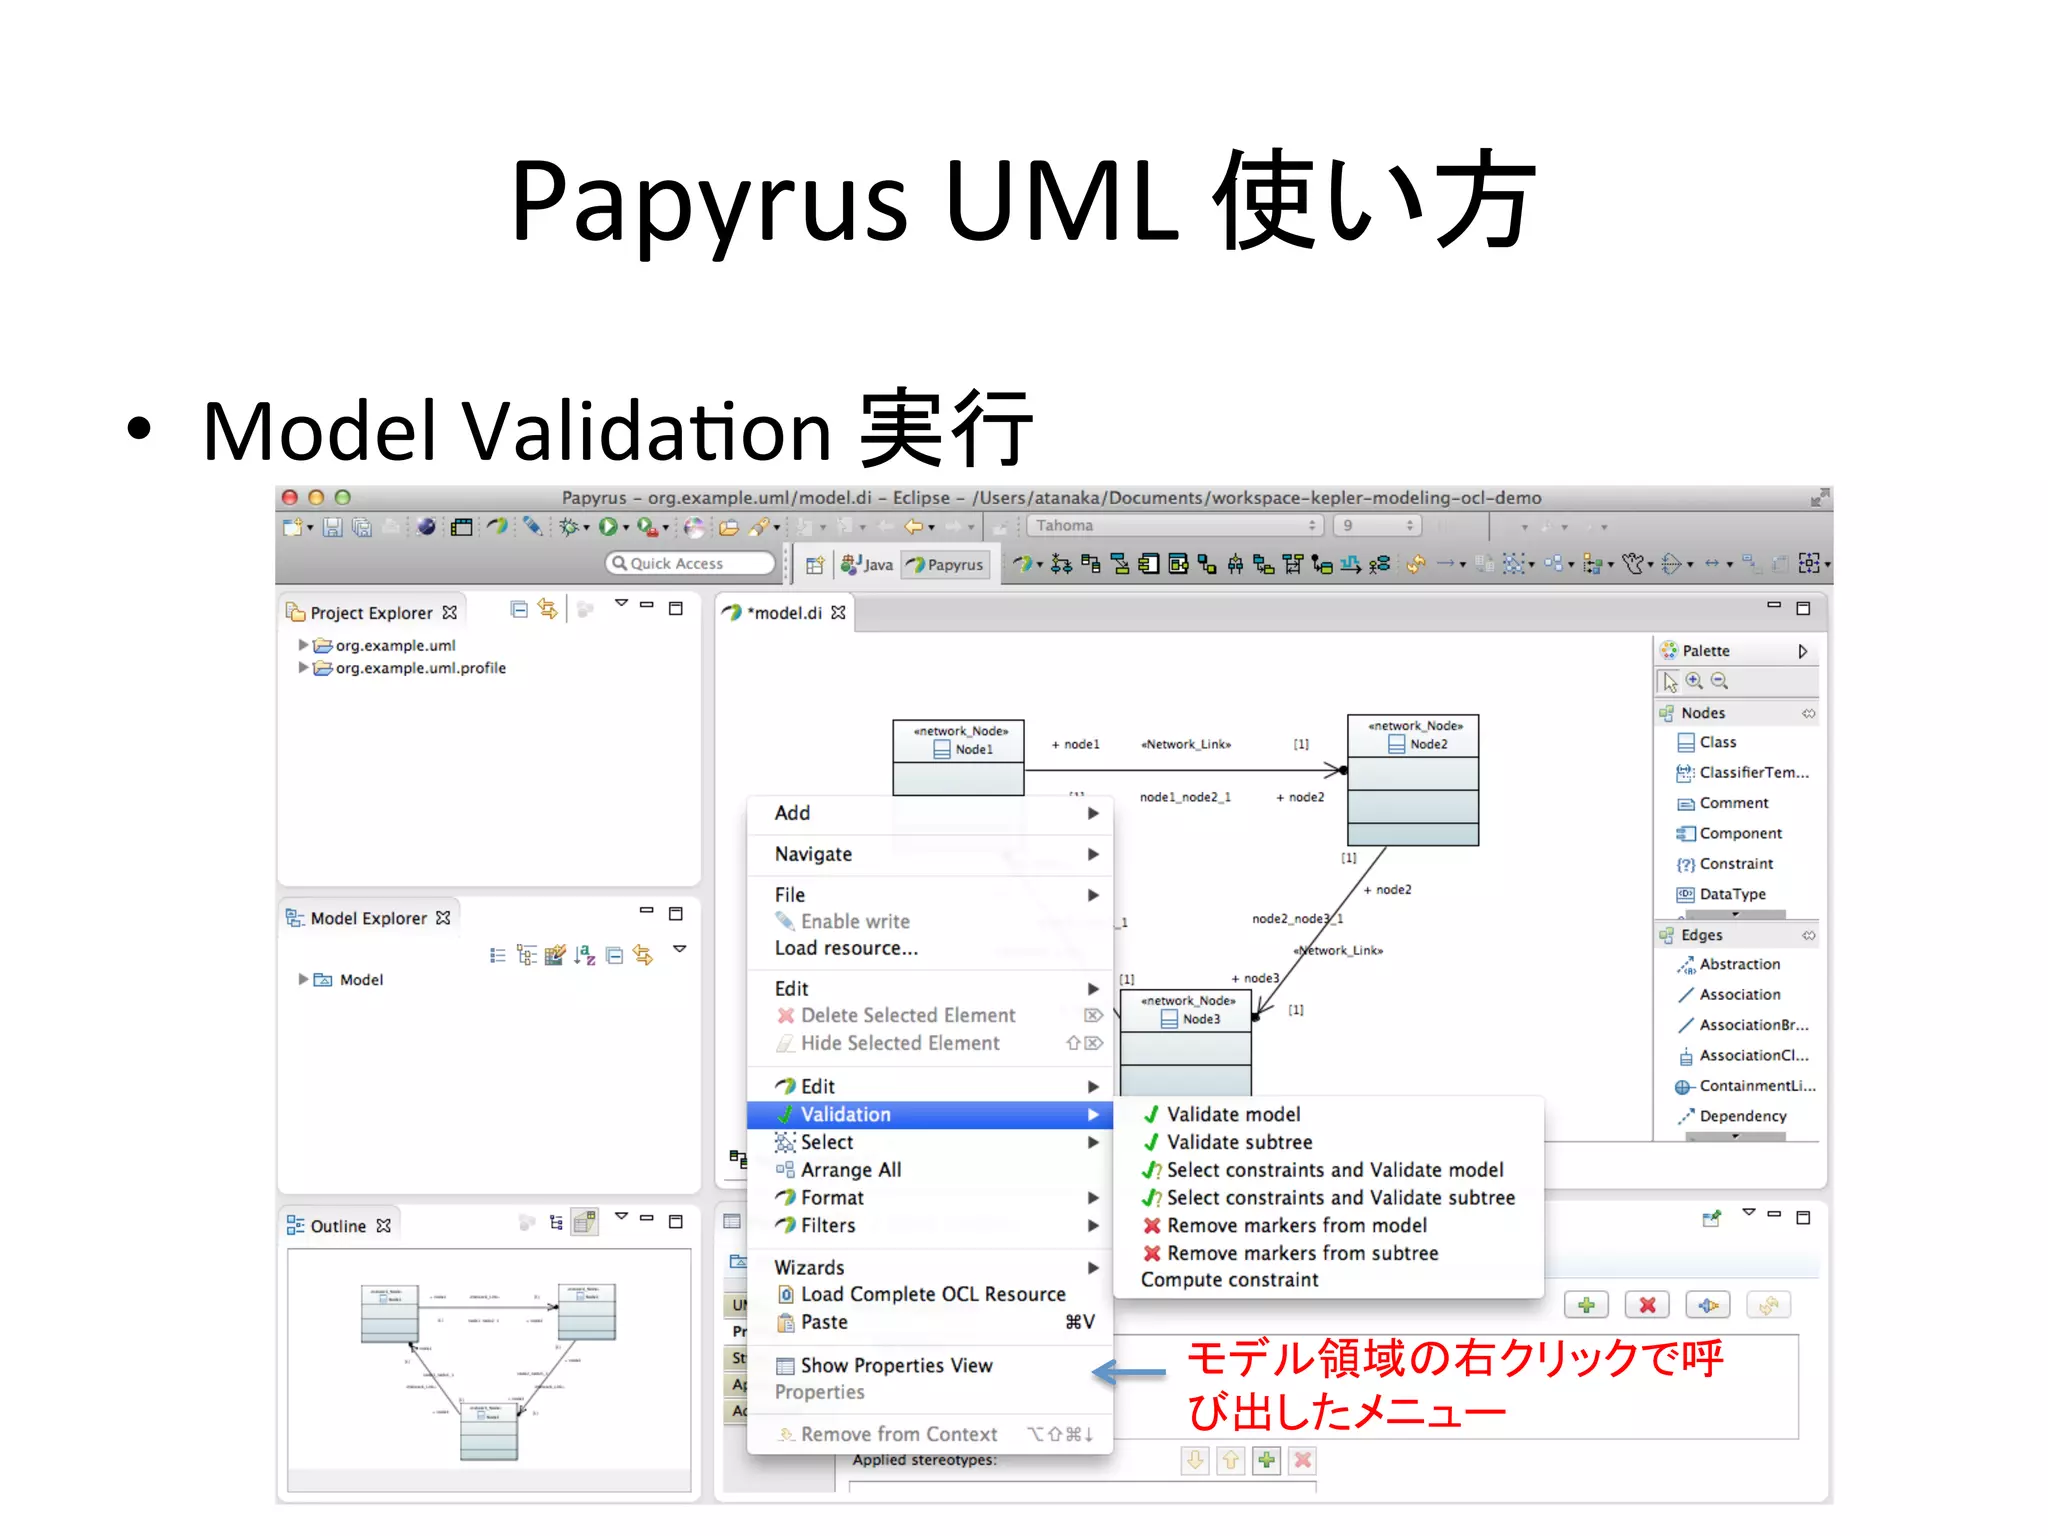Click the red X delete button in properties
2048x1536 pixels.
(1647, 1305)
